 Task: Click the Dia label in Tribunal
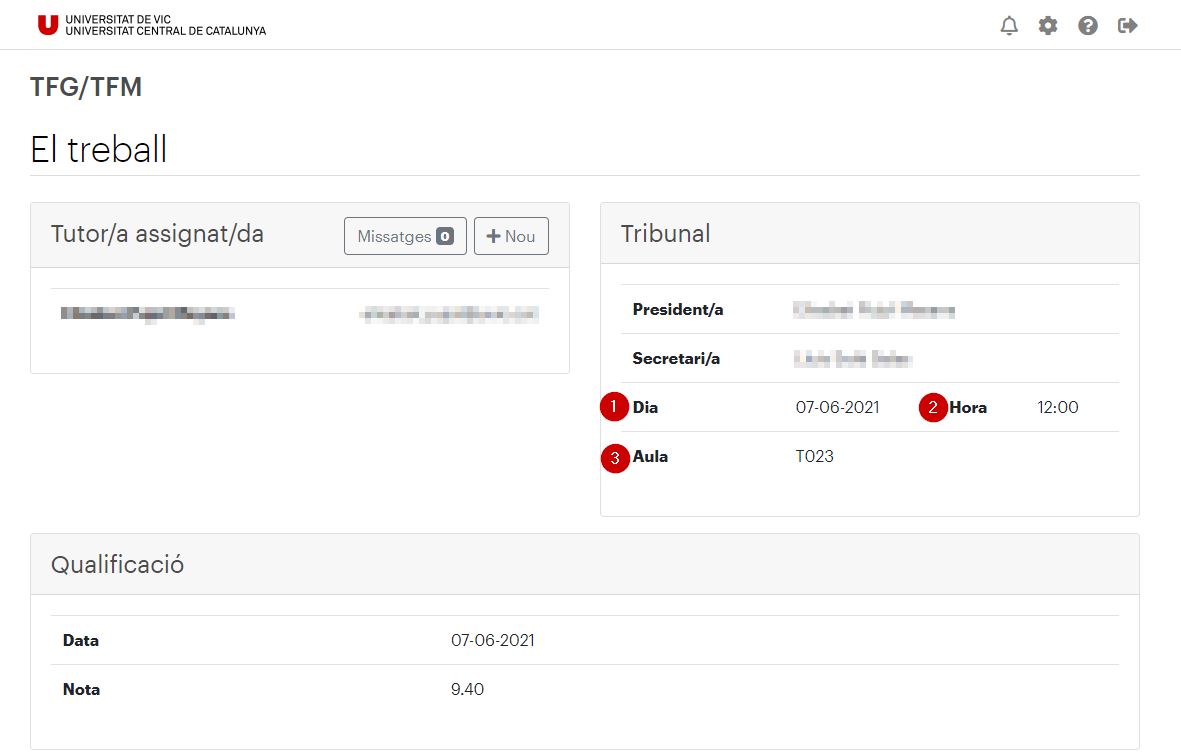[x=645, y=407]
